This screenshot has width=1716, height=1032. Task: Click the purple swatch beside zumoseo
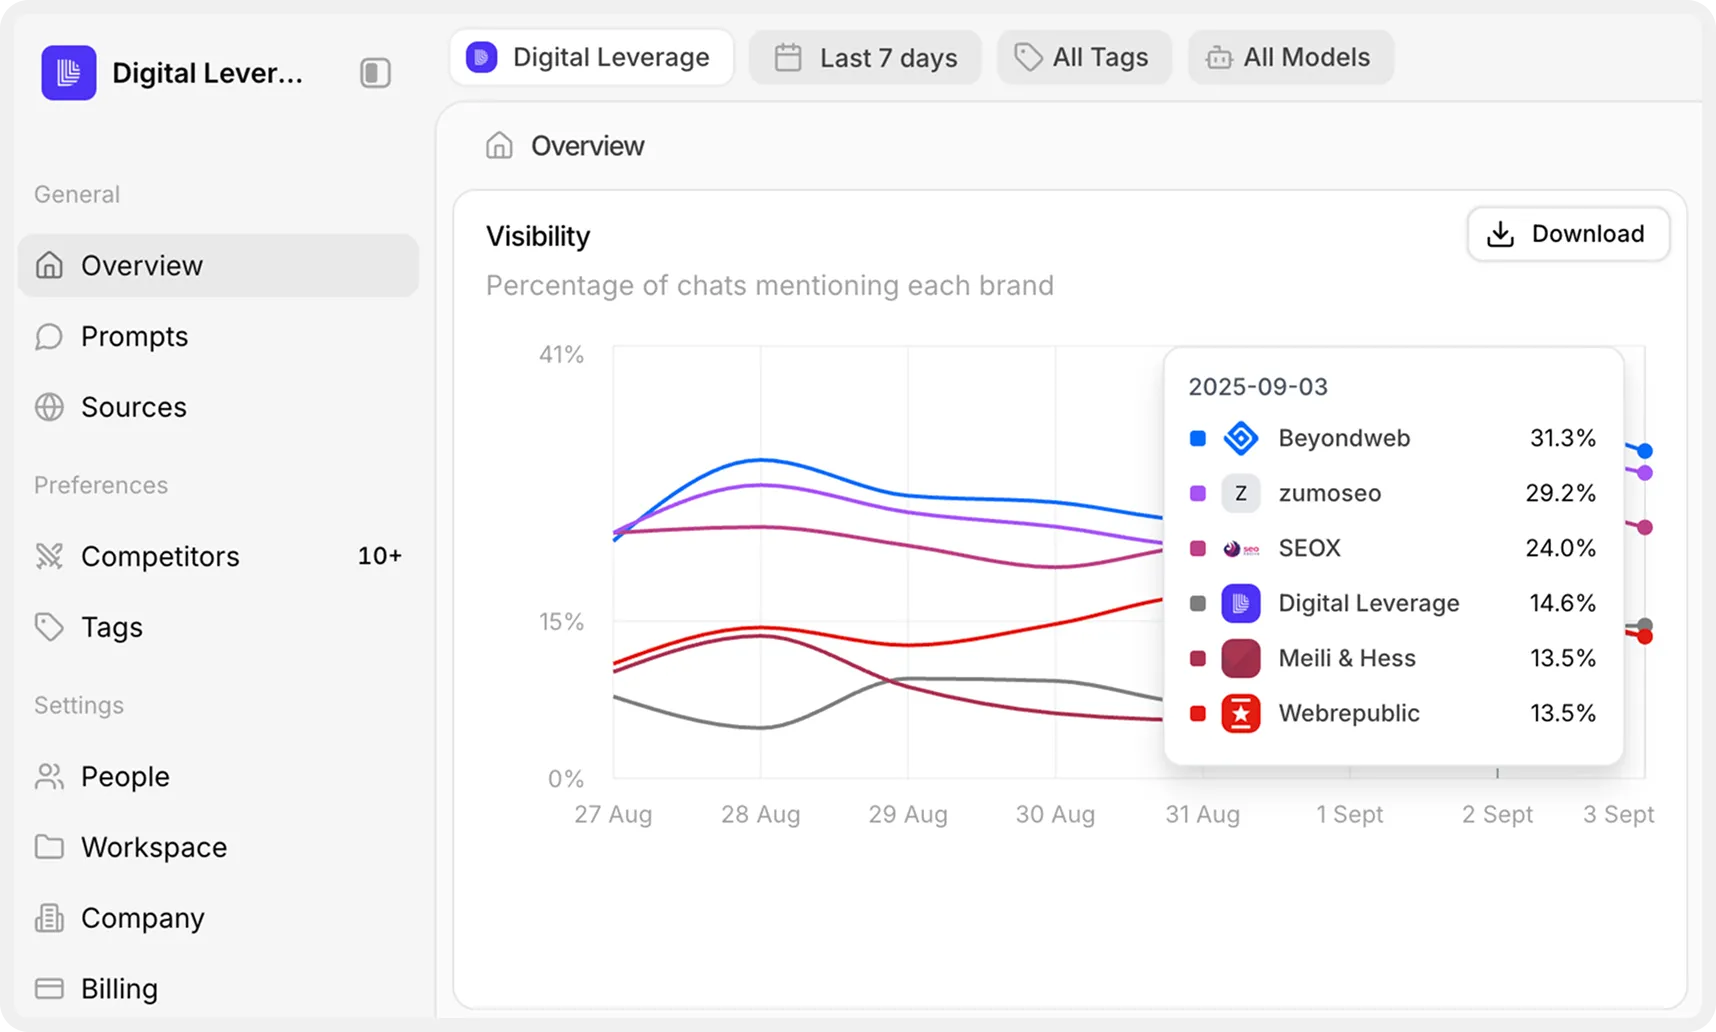[x=1197, y=493]
